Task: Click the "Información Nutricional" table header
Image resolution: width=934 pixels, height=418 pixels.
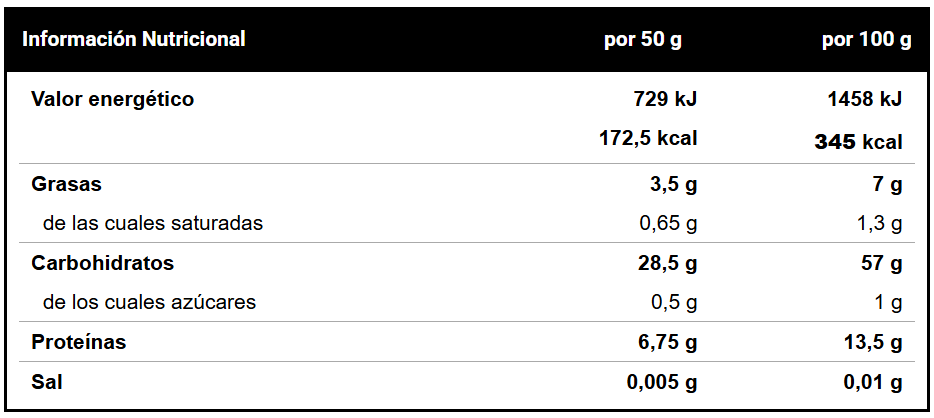Action: (x=134, y=40)
